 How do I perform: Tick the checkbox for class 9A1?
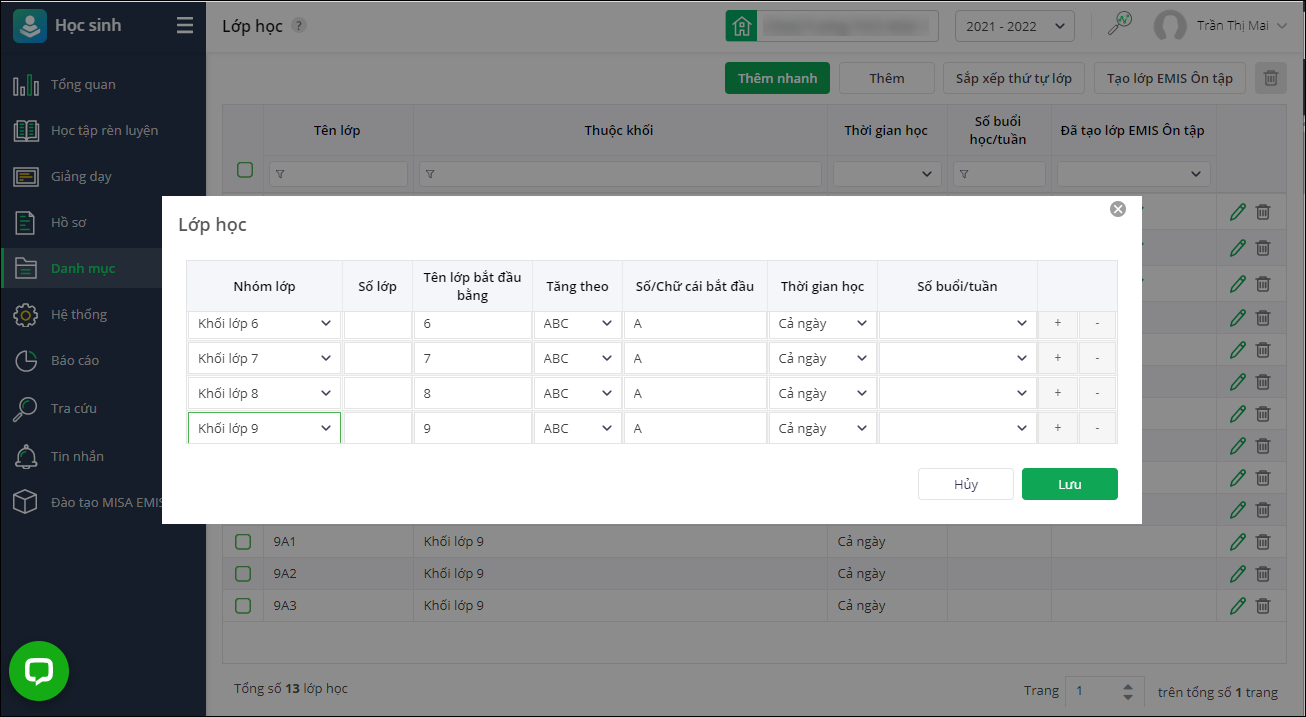click(x=243, y=542)
